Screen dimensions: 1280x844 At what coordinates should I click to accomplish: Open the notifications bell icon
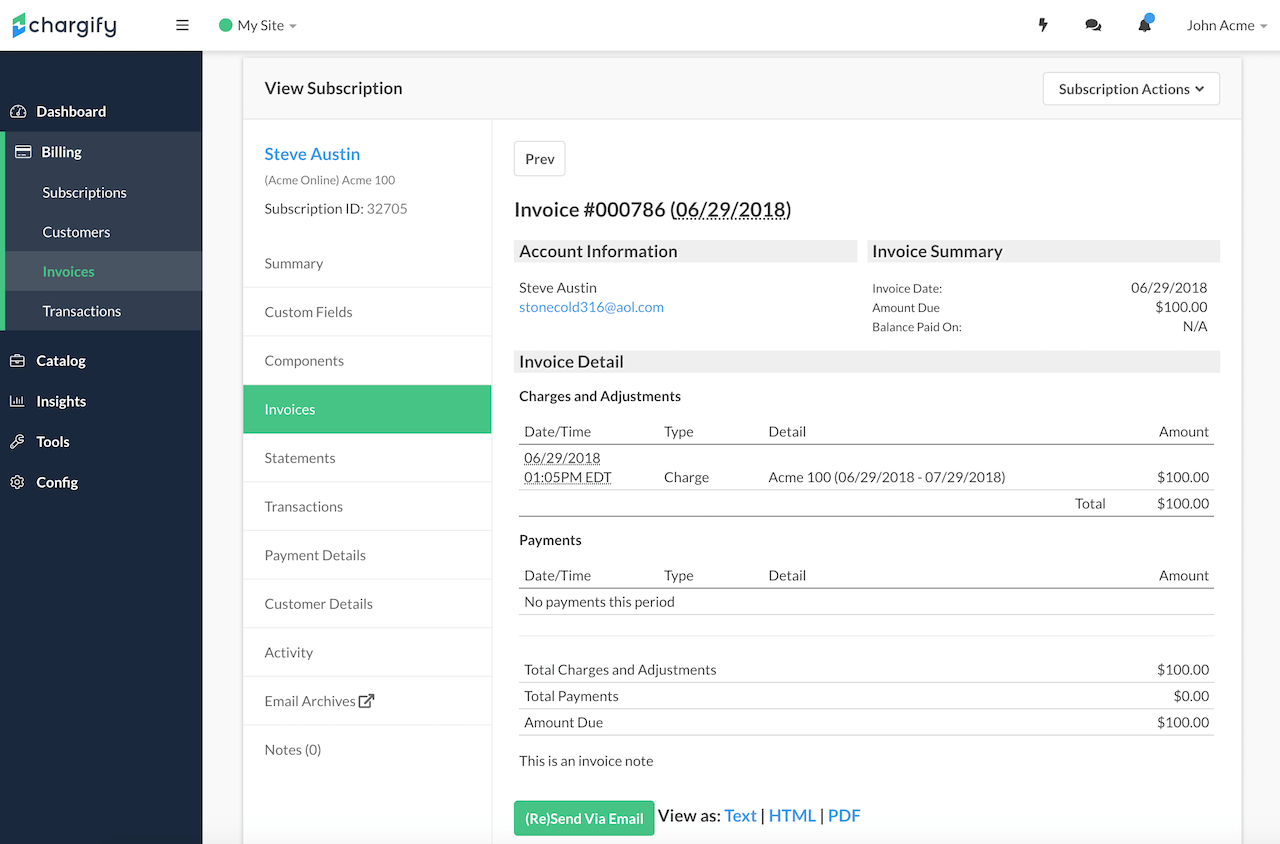(x=1145, y=24)
